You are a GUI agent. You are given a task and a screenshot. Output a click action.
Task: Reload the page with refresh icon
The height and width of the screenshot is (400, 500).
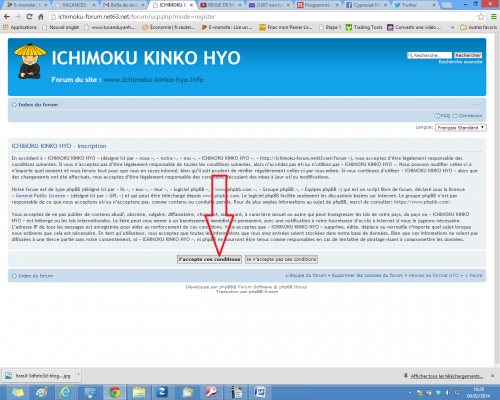tap(29, 16)
